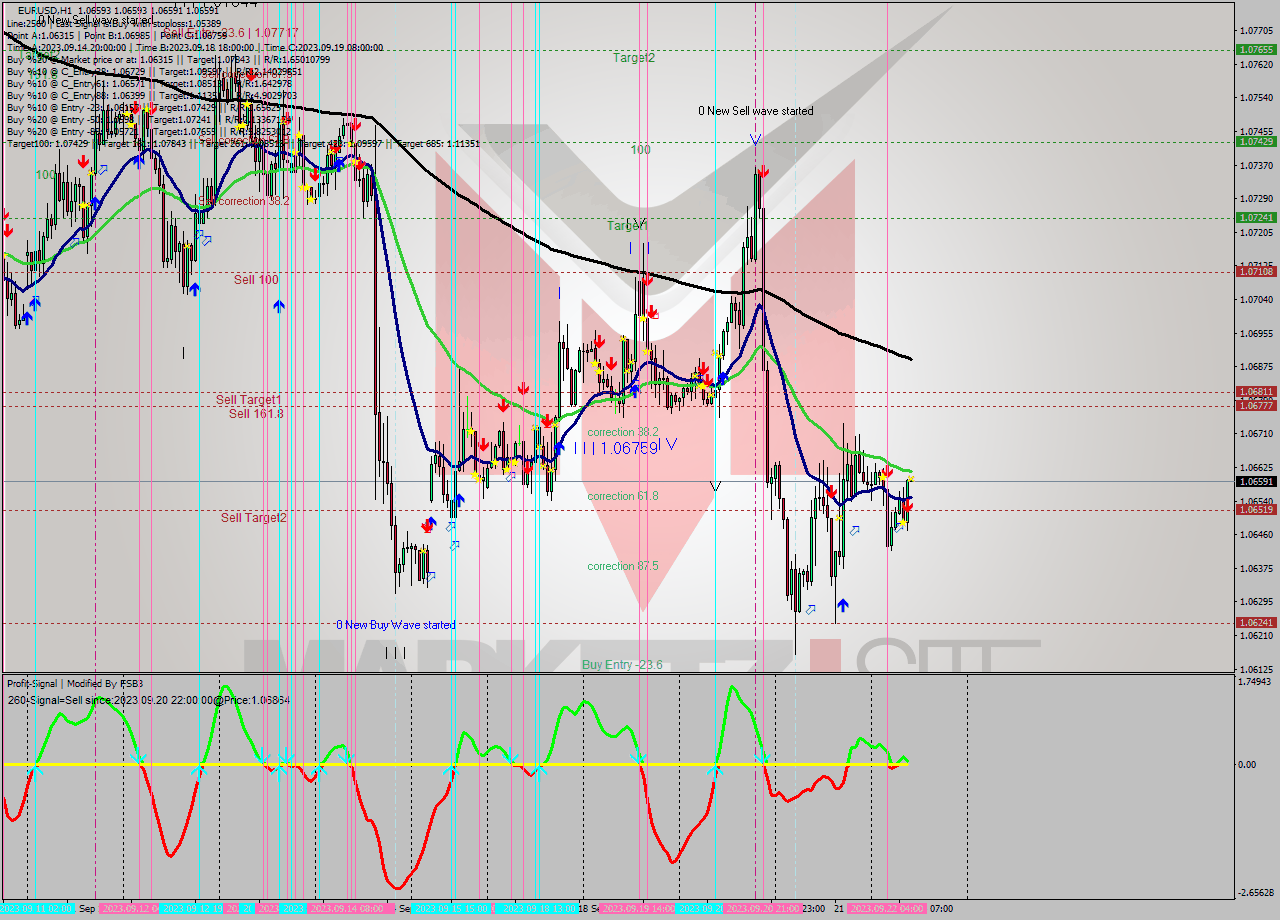Click the Profit-Signal indicator title
The image size is (1280, 920).
(75, 684)
